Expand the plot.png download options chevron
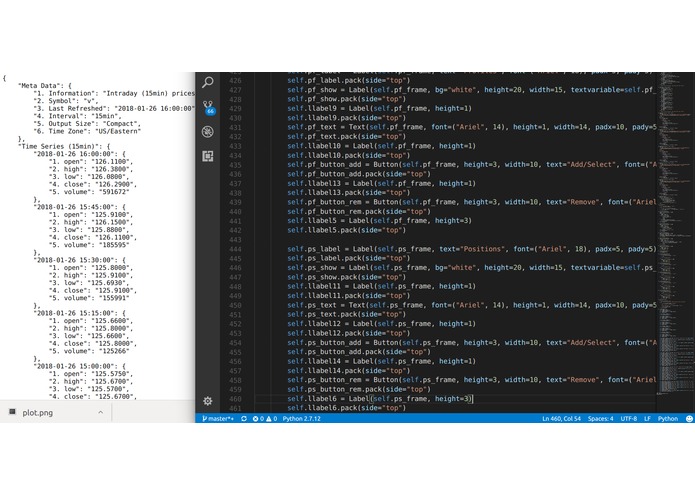Screen dimensions: 695x494 101,412
